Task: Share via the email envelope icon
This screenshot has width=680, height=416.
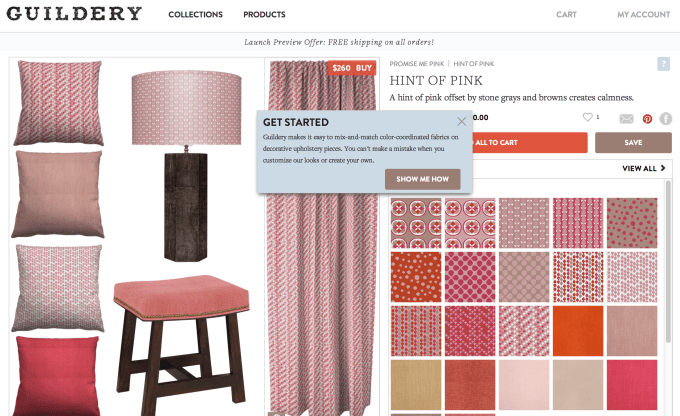Action: click(x=626, y=118)
